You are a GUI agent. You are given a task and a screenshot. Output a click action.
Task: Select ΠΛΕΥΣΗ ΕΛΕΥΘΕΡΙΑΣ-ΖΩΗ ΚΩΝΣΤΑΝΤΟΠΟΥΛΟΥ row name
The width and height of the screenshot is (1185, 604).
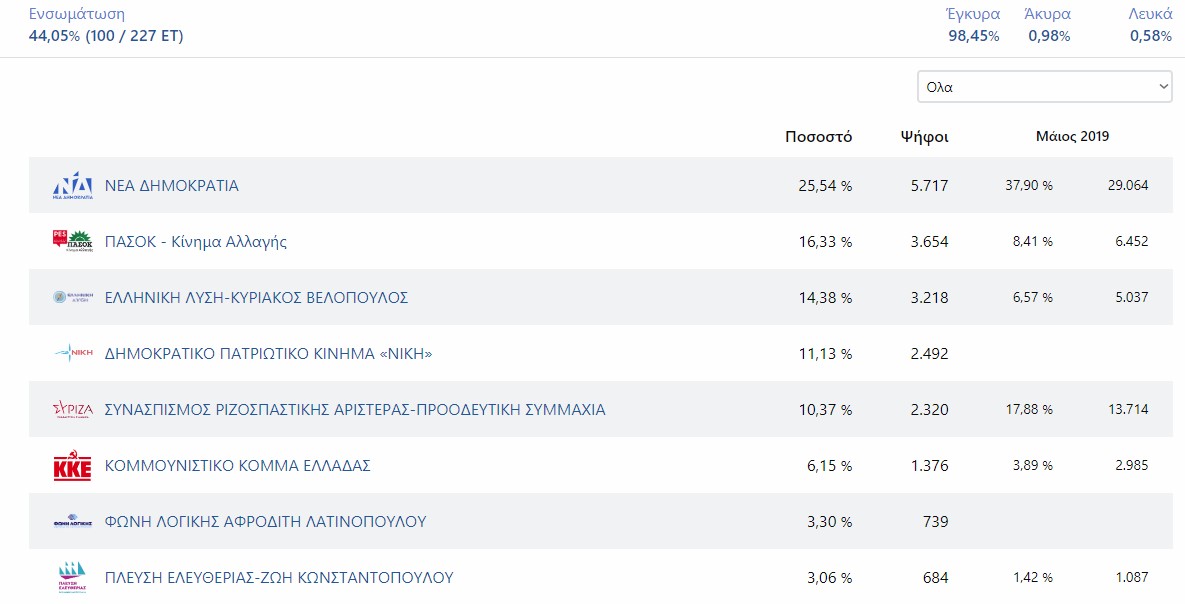tap(279, 578)
